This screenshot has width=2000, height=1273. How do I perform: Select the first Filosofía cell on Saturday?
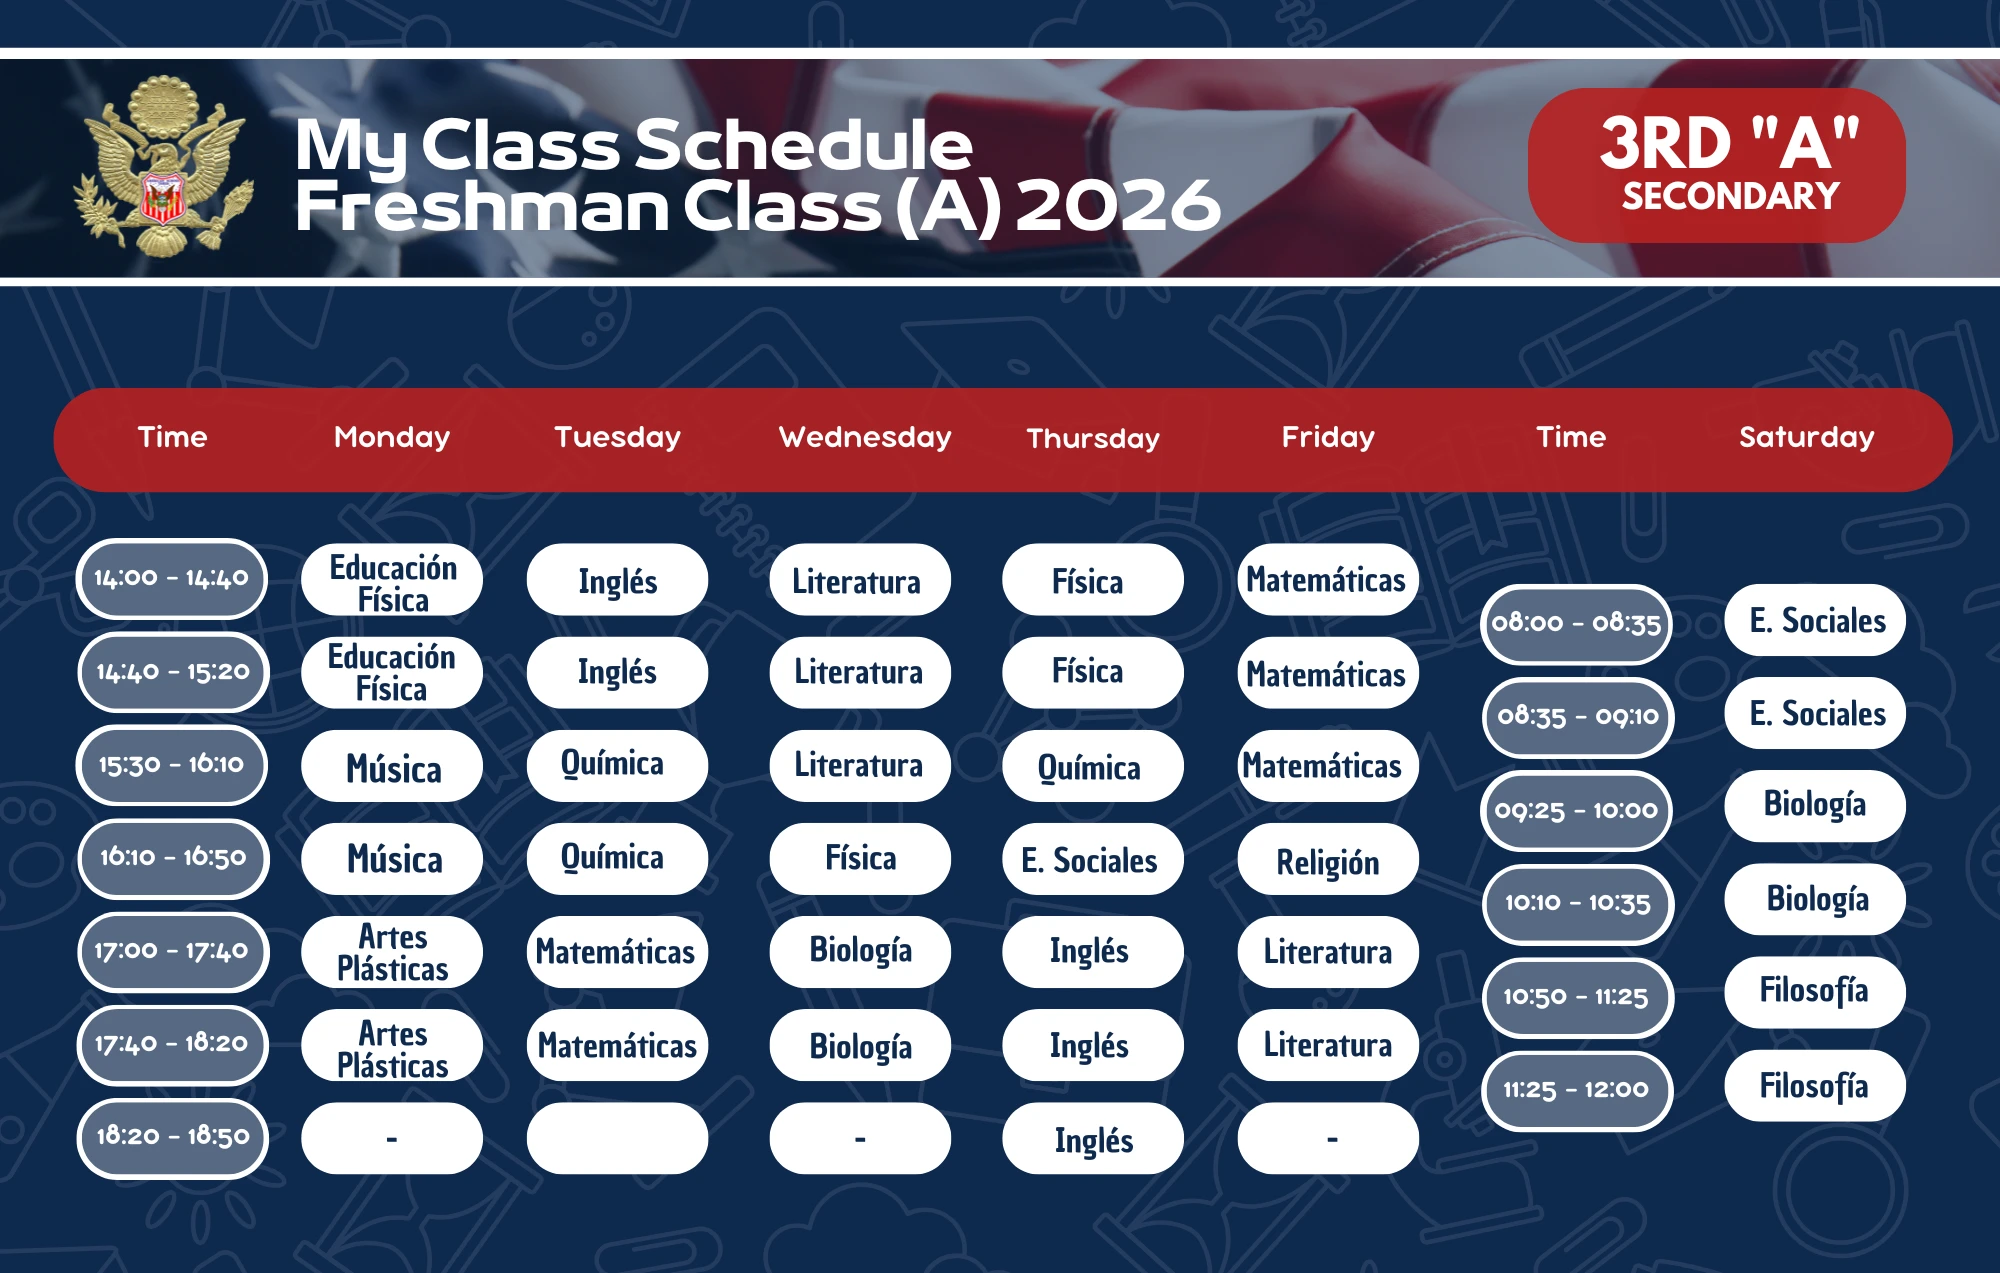coord(1815,992)
